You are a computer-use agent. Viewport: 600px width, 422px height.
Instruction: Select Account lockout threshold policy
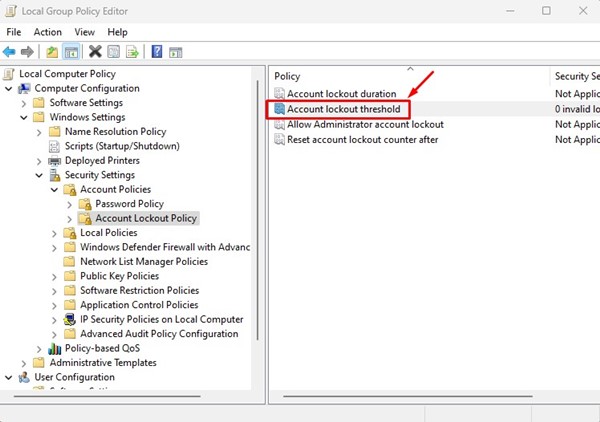click(343, 109)
